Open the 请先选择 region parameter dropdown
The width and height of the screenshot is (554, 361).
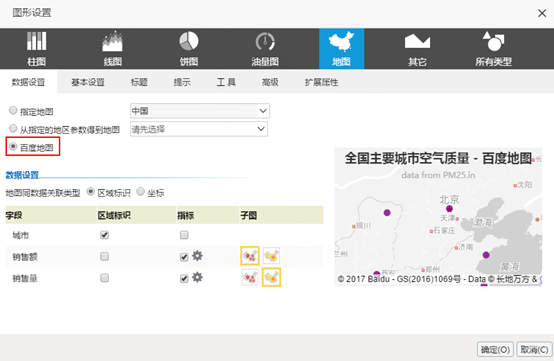[199, 129]
